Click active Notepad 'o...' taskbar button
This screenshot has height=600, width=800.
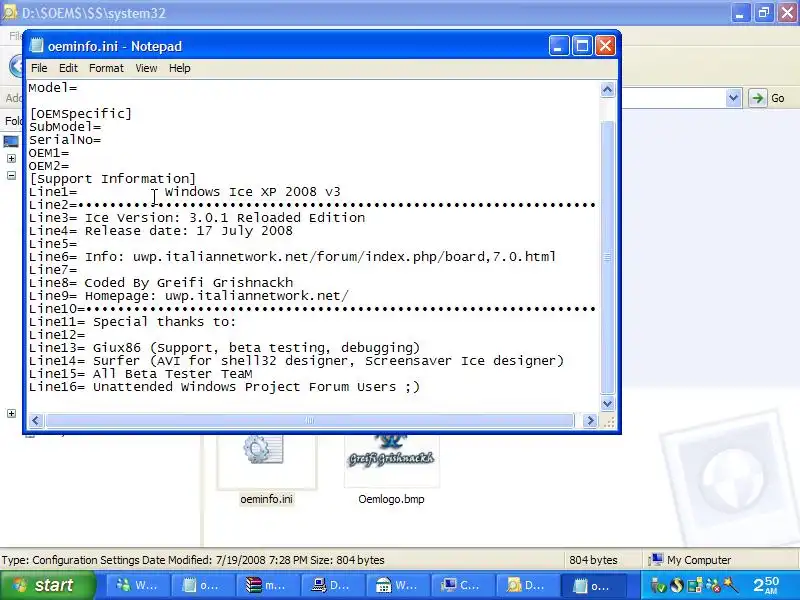(592, 585)
